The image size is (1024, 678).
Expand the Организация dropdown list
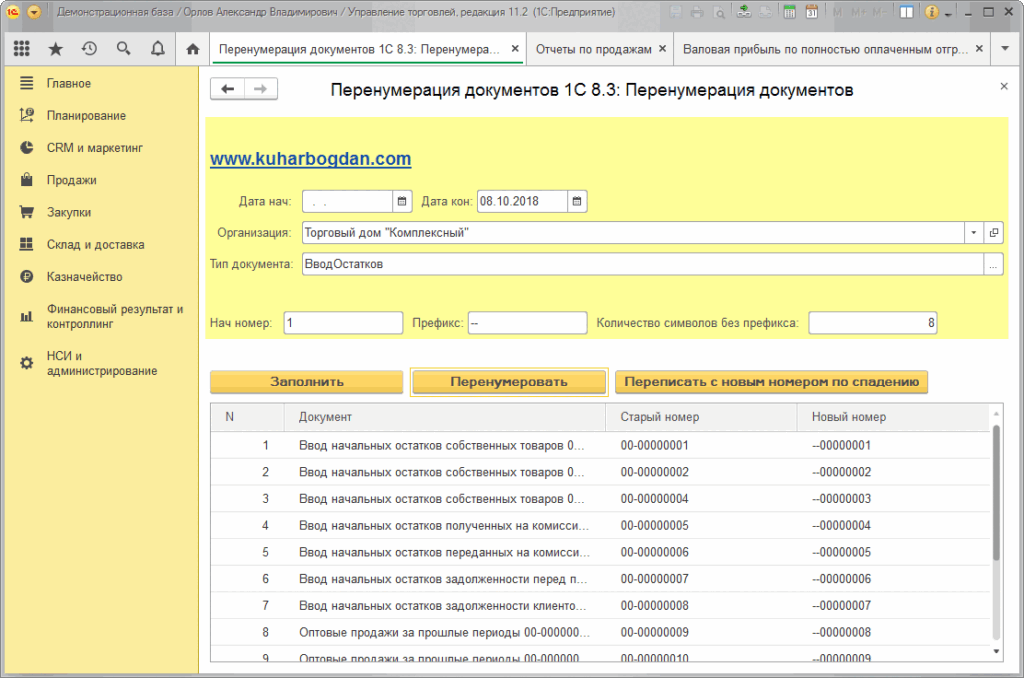(974, 233)
